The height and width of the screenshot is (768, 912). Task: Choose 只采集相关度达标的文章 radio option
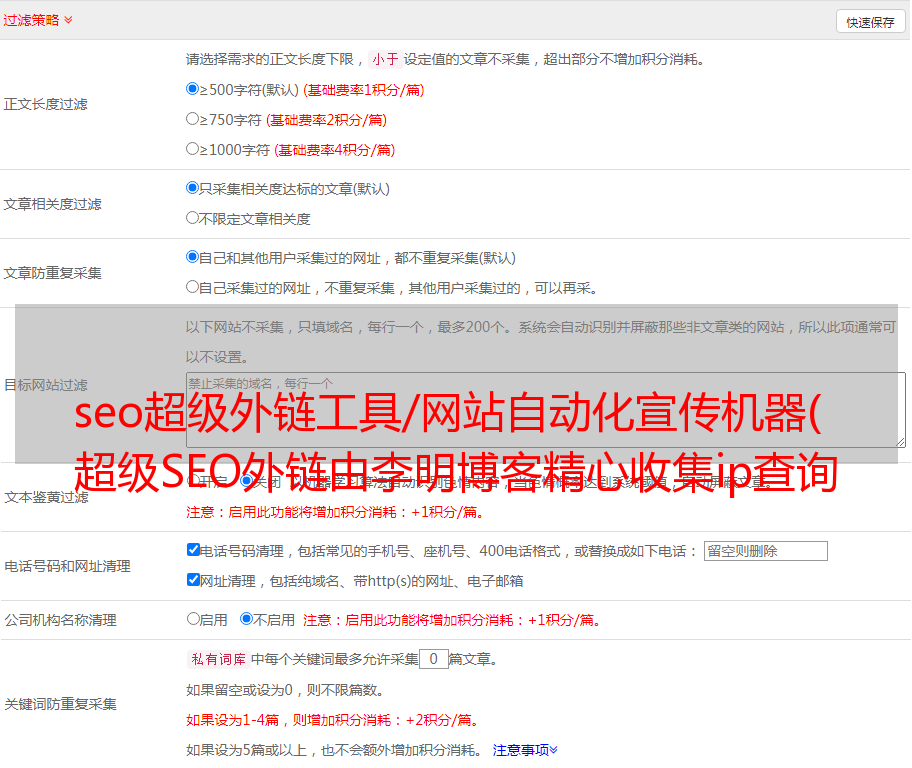pos(192,188)
